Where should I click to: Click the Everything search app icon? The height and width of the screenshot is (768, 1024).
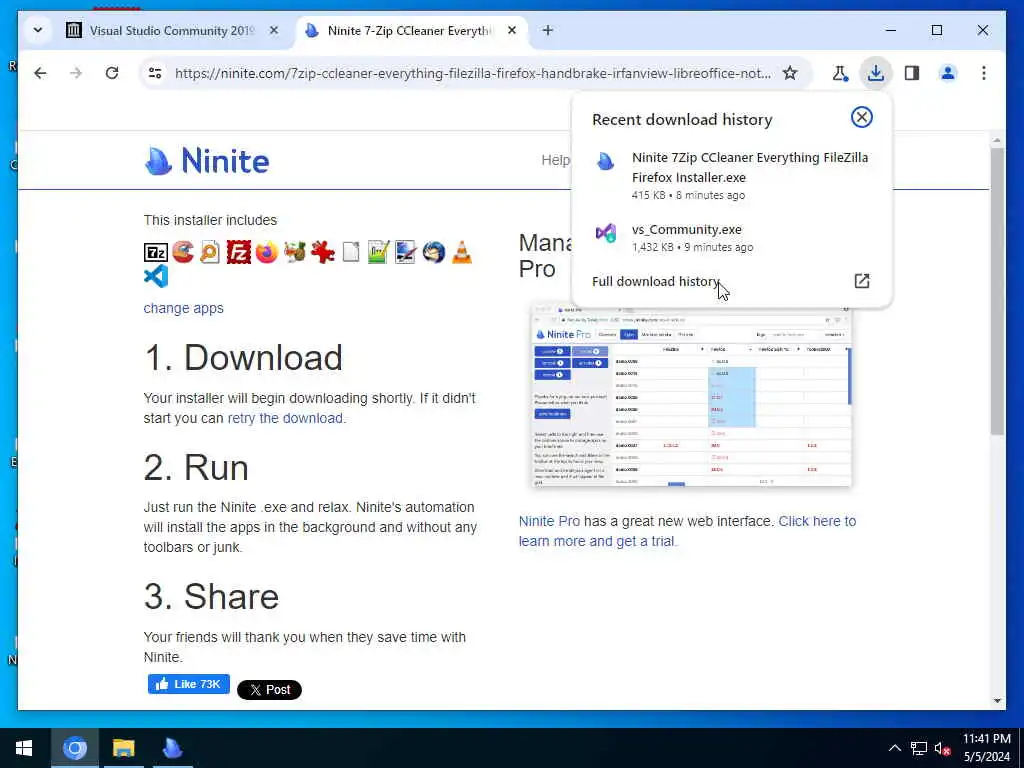[210, 252]
